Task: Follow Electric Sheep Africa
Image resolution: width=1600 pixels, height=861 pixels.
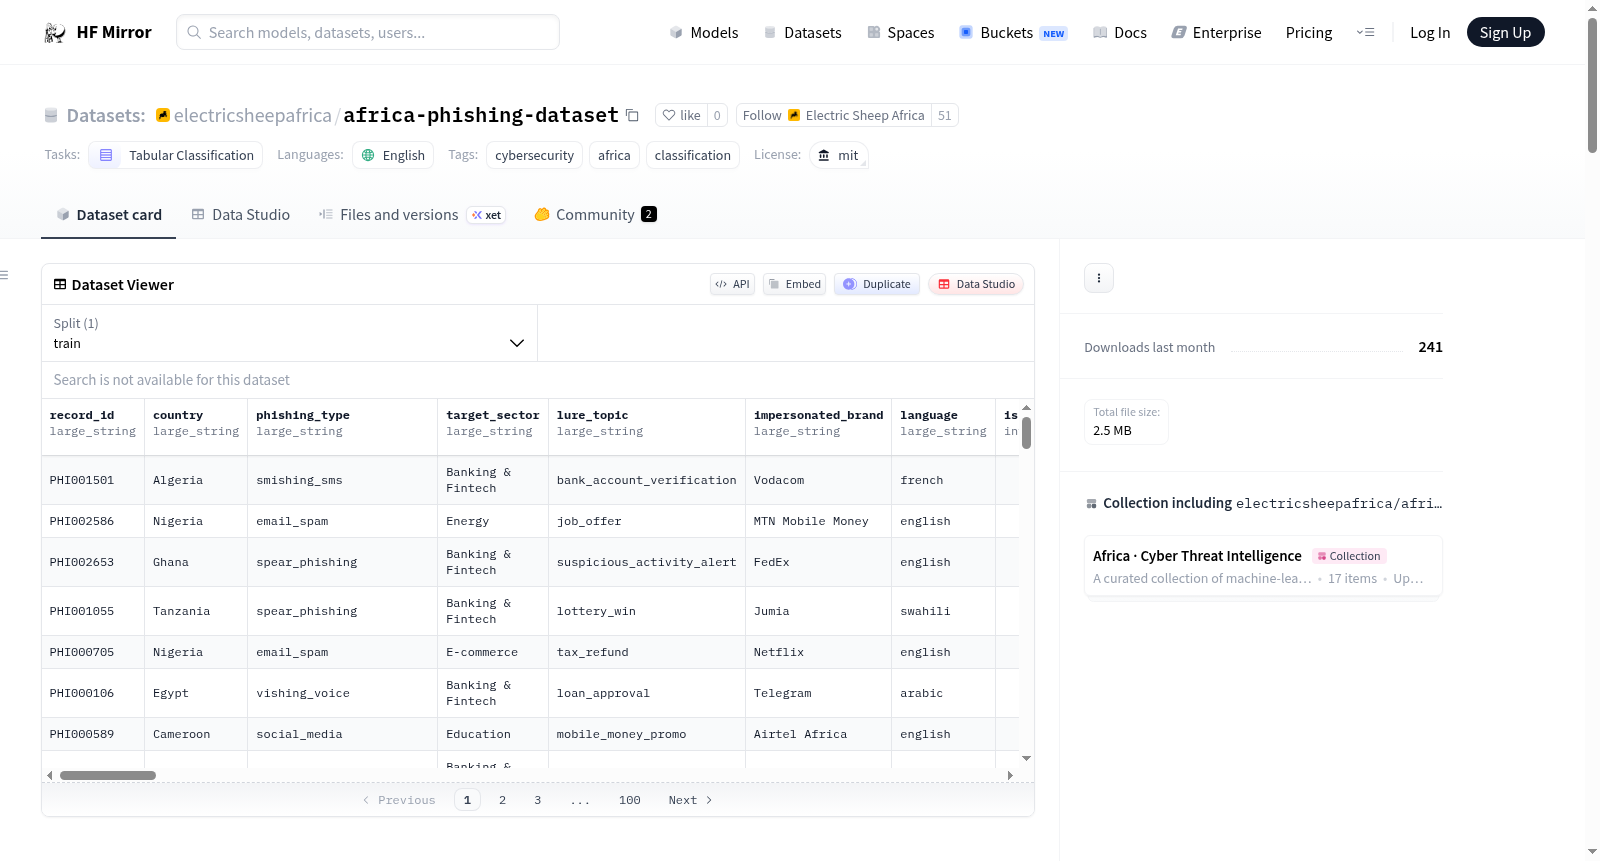Action: coord(834,115)
